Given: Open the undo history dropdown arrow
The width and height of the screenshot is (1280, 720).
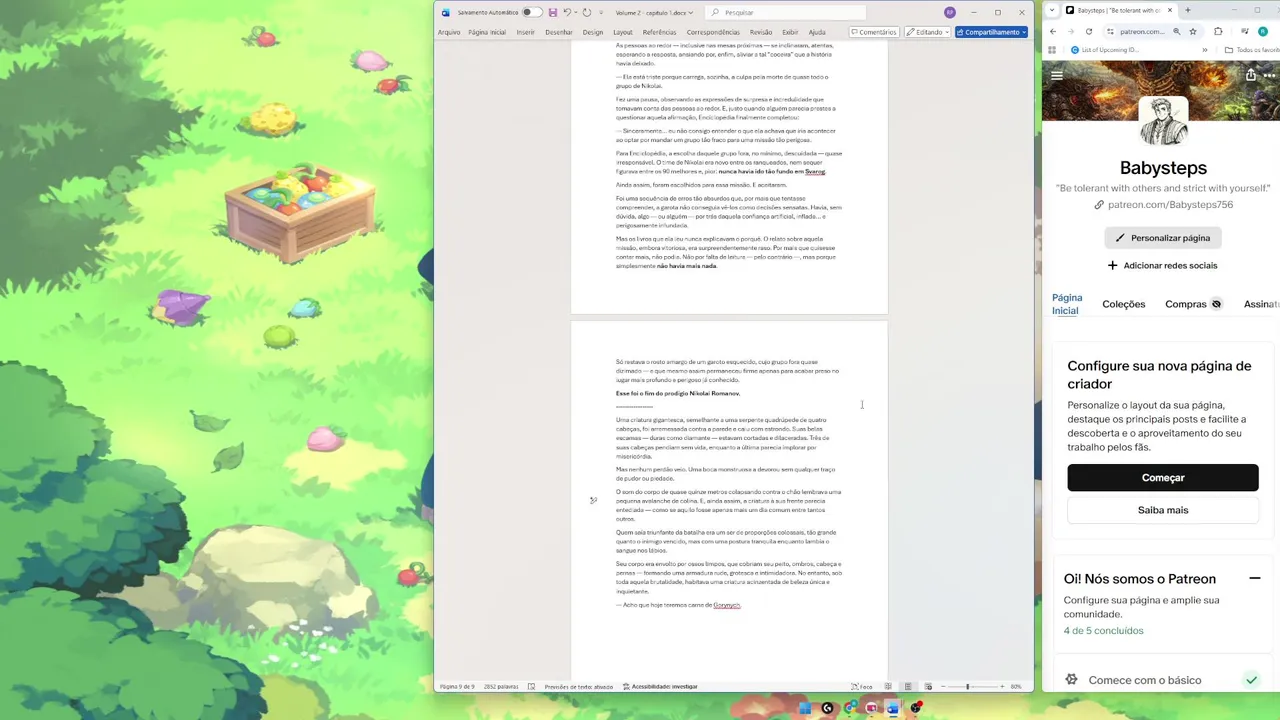Looking at the screenshot, I should coord(576,12).
